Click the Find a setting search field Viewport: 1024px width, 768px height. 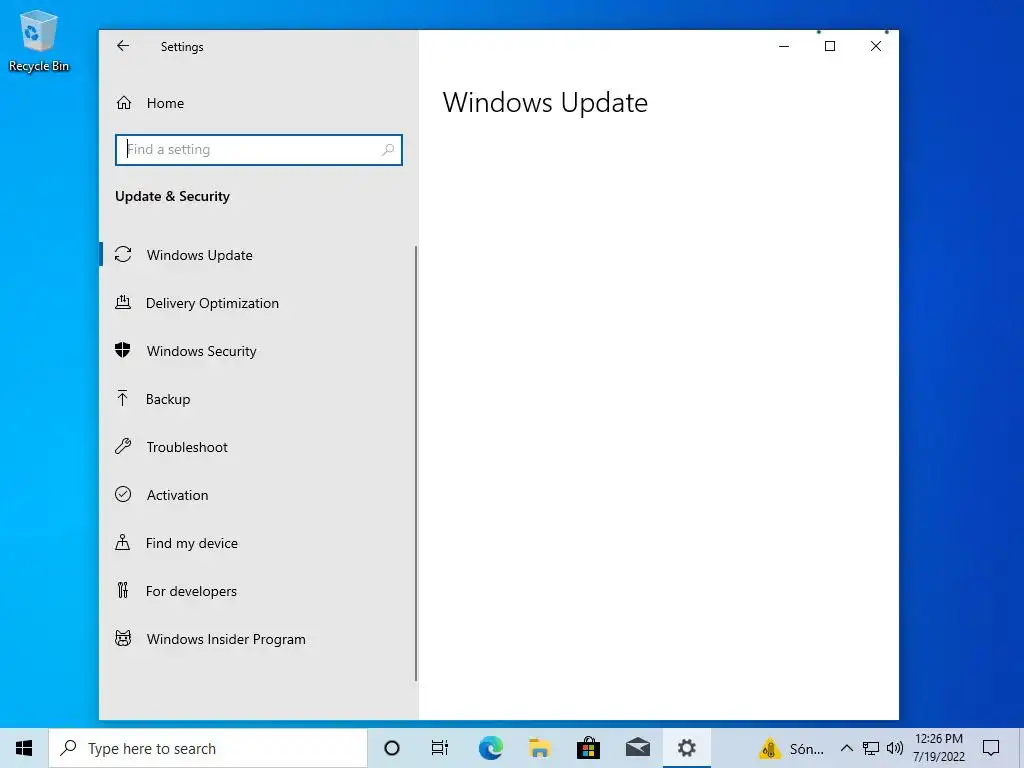point(259,150)
